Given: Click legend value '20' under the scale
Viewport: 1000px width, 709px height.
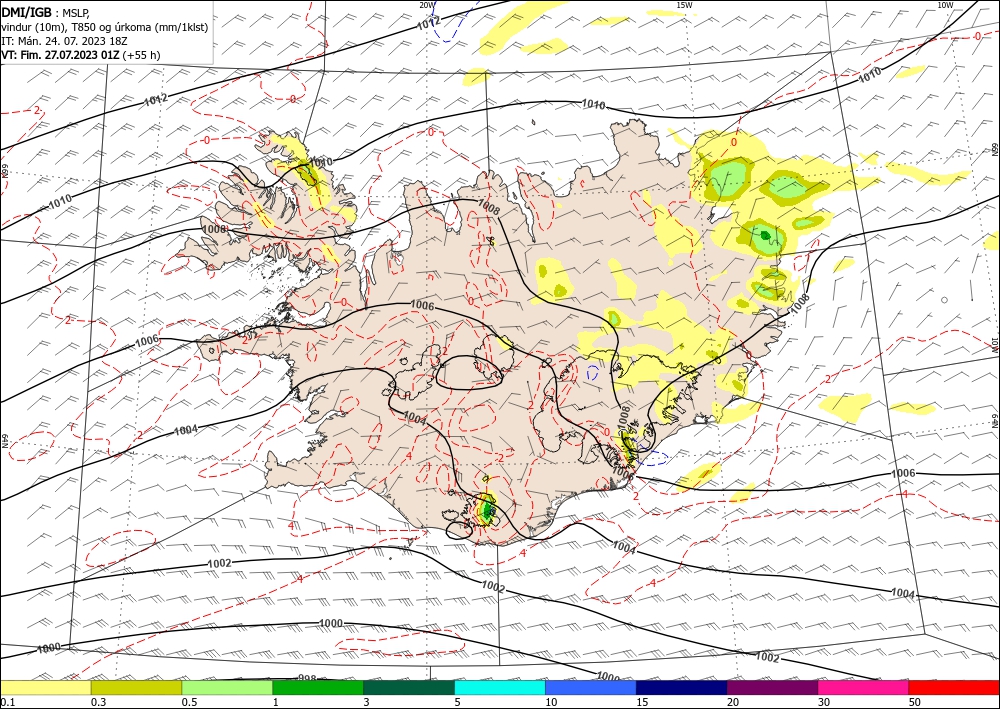Looking at the screenshot, I should tap(733, 702).
